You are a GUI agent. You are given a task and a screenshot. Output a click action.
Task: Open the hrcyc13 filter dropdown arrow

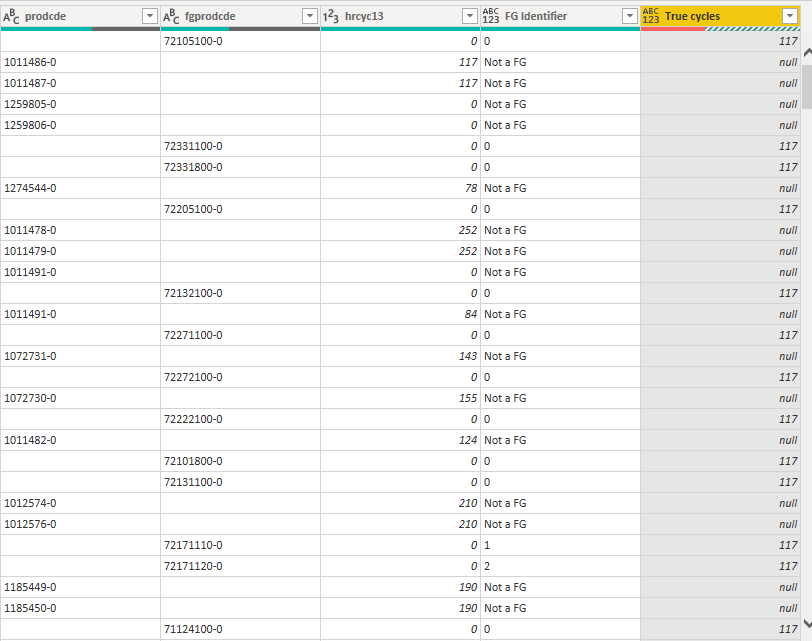pyautogui.click(x=470, y=17)
